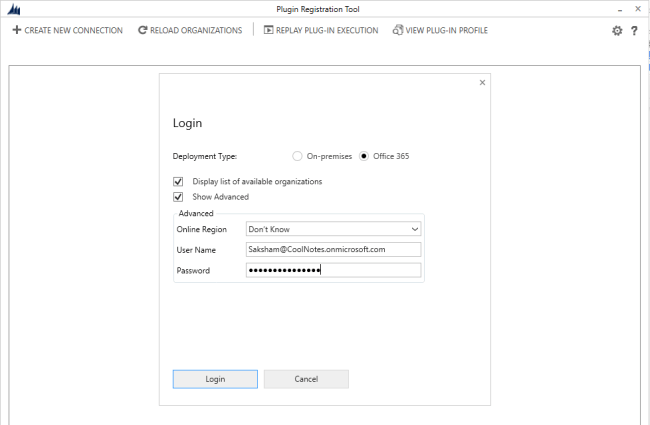Click the Online Region label
The image size is (650, 425).
coord(201,229)
